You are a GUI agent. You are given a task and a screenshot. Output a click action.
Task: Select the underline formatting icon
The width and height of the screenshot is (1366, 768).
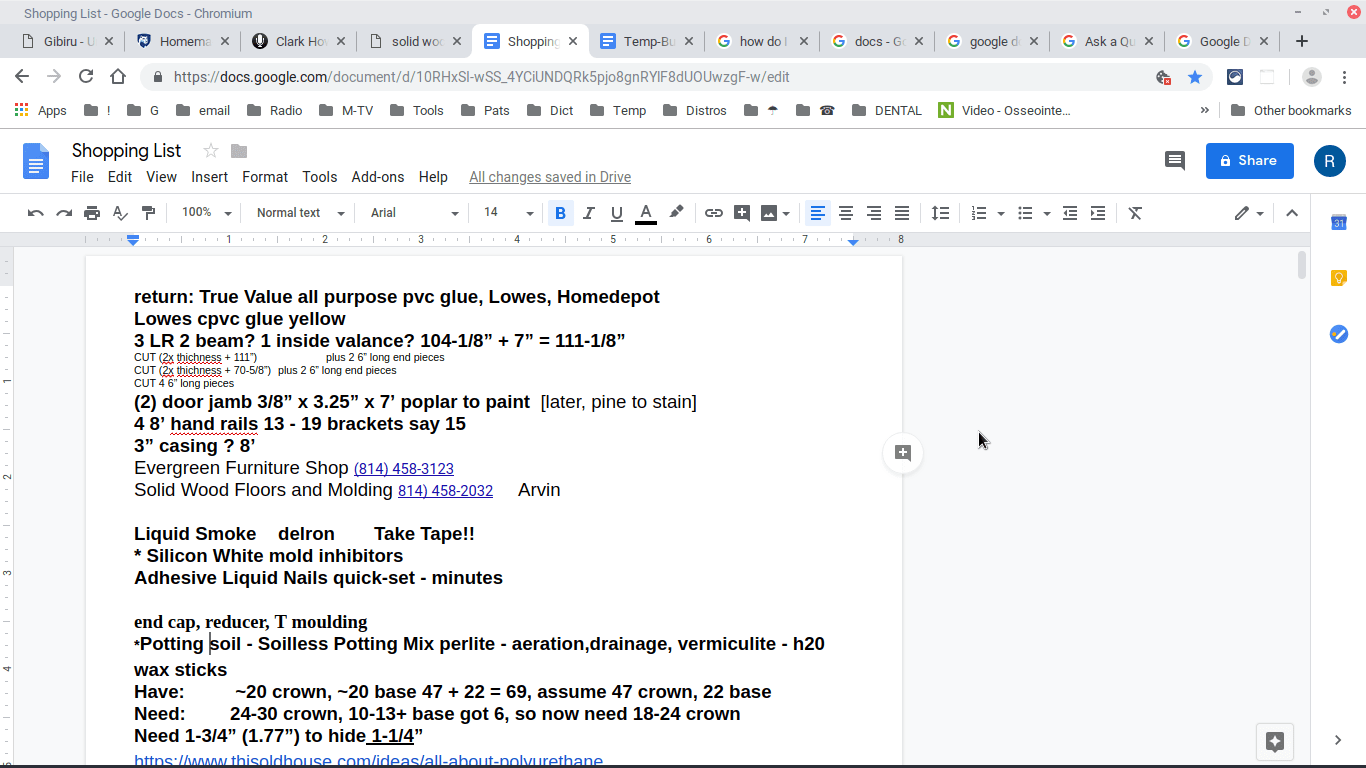(x=615, y=212)
